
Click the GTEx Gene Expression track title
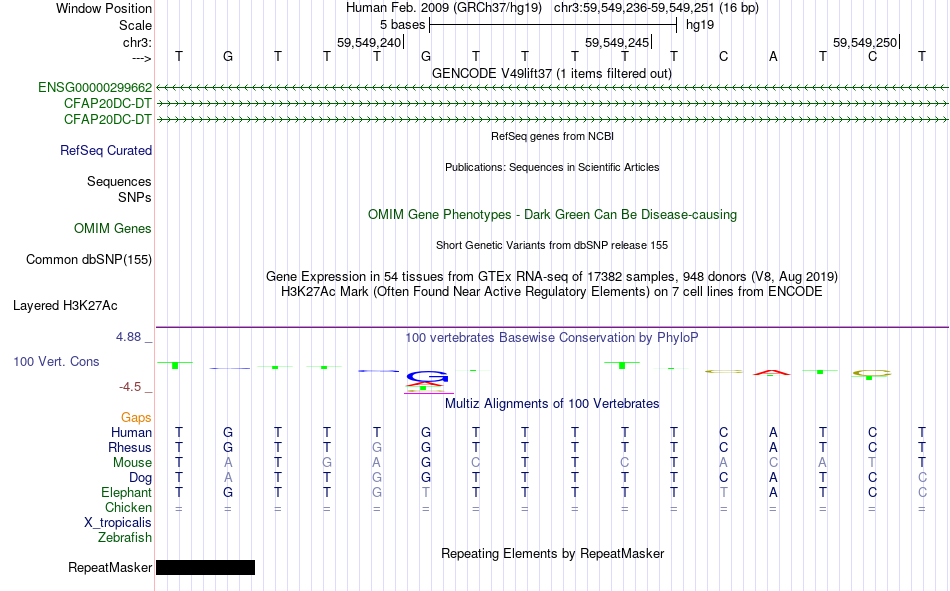tap(552, 276)
